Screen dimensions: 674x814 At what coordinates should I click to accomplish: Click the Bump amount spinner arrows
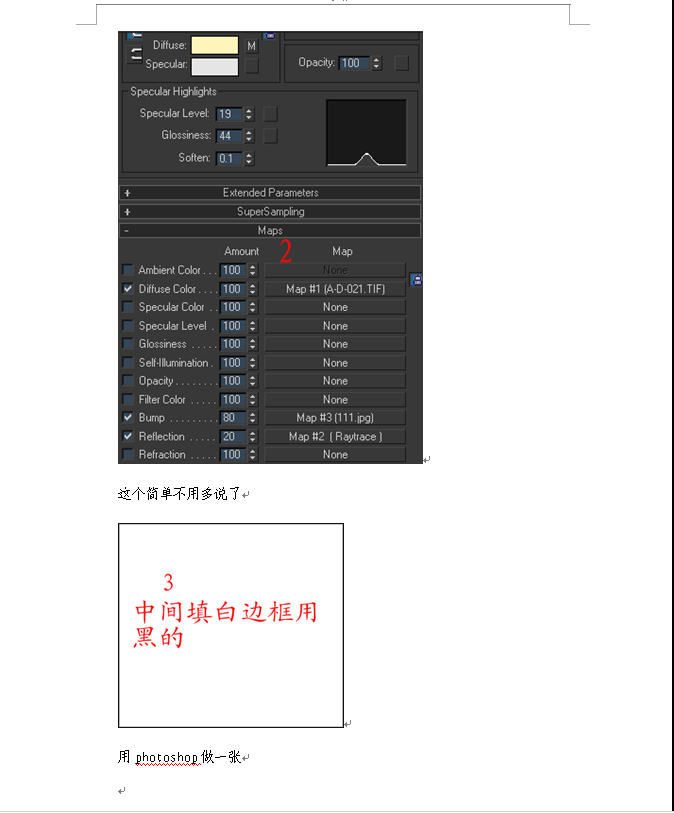tap(252, 417)
